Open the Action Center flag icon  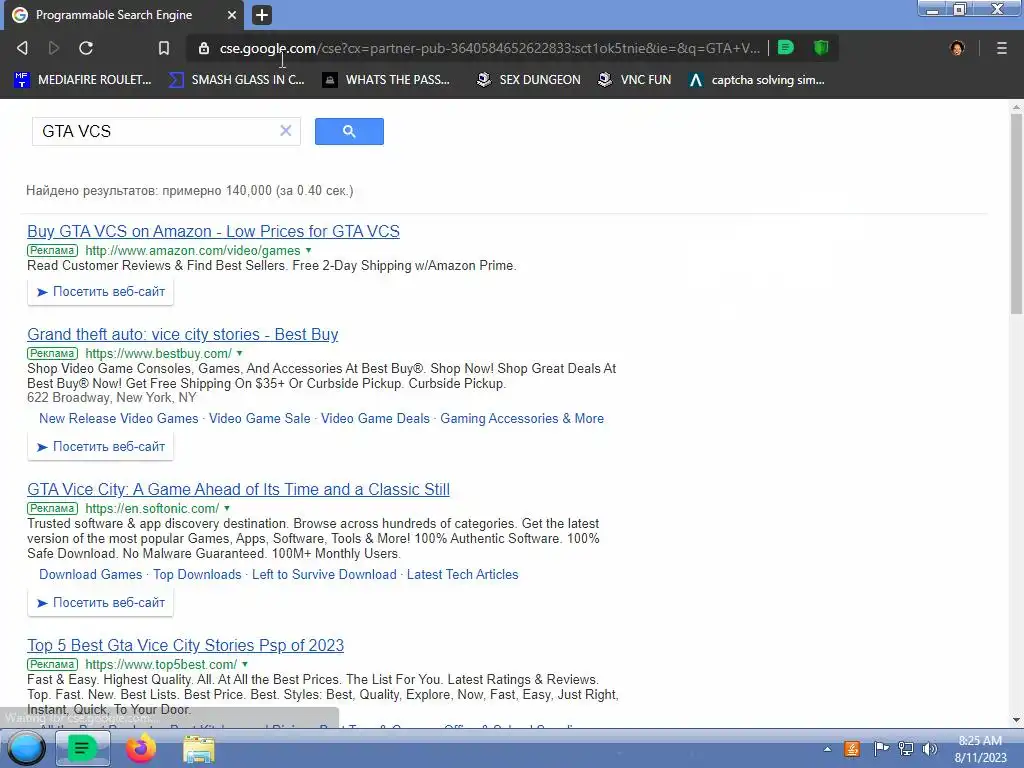pos(881,749)
